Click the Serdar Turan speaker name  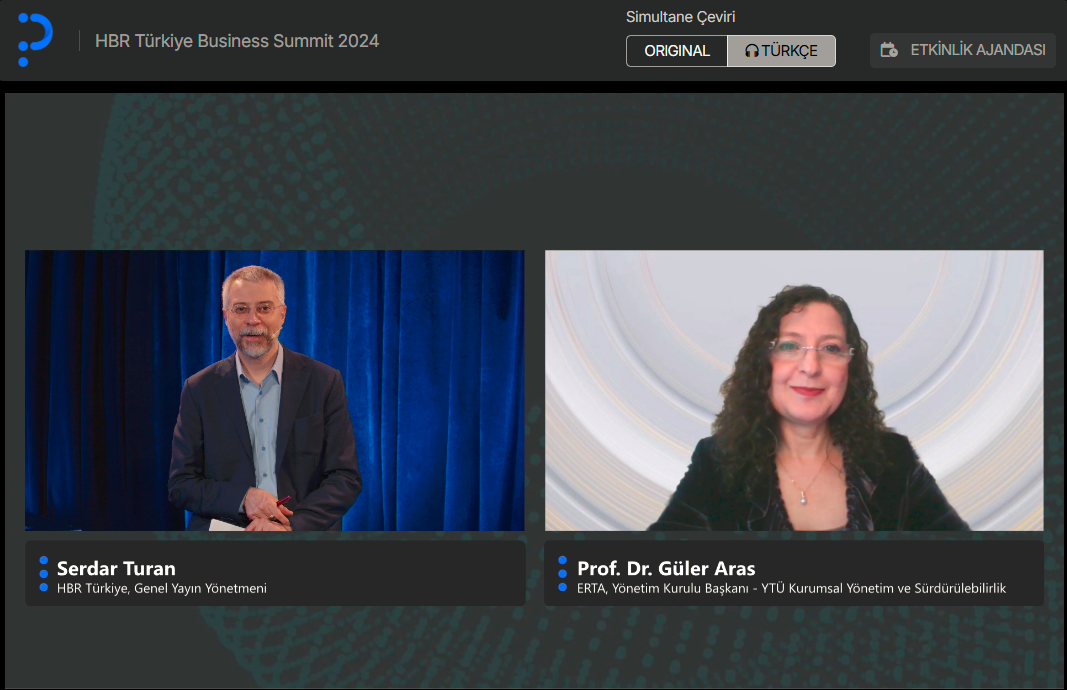[x=116, y=568]
